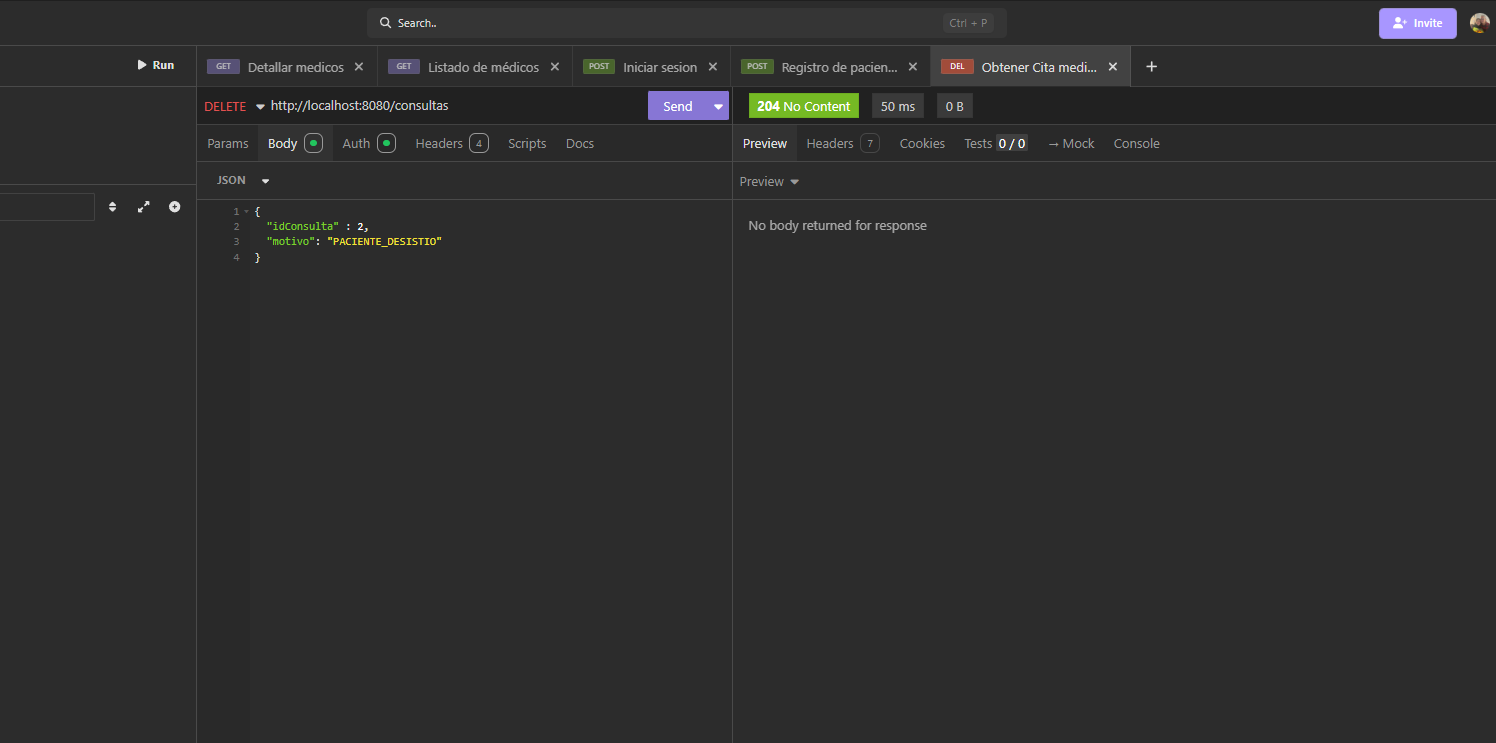Click the "idConsulta" key in body editor
Screen dimensions: 1496x743
tap(303, 226)
